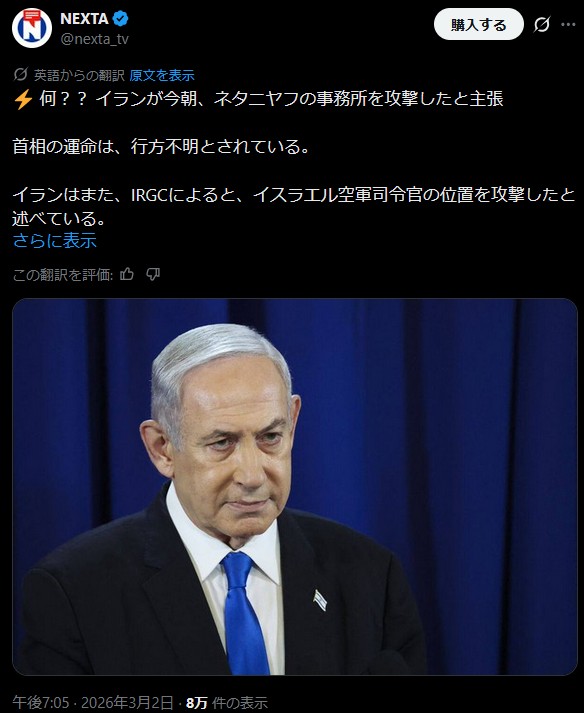Open the three-dot more options menu
The width and height of the screenshot is (584, 713).
(568, 25)
